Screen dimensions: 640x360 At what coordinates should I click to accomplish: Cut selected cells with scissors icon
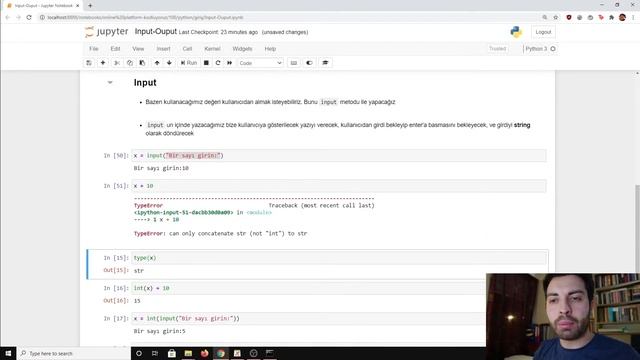[117, 63]
